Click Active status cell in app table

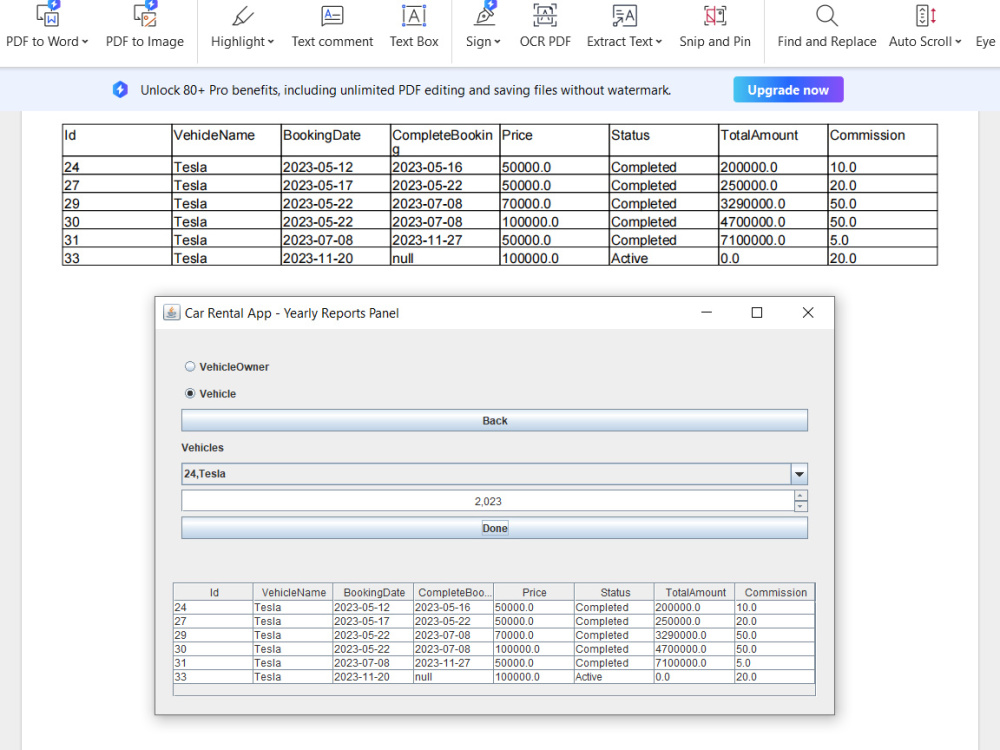(614, 677)
